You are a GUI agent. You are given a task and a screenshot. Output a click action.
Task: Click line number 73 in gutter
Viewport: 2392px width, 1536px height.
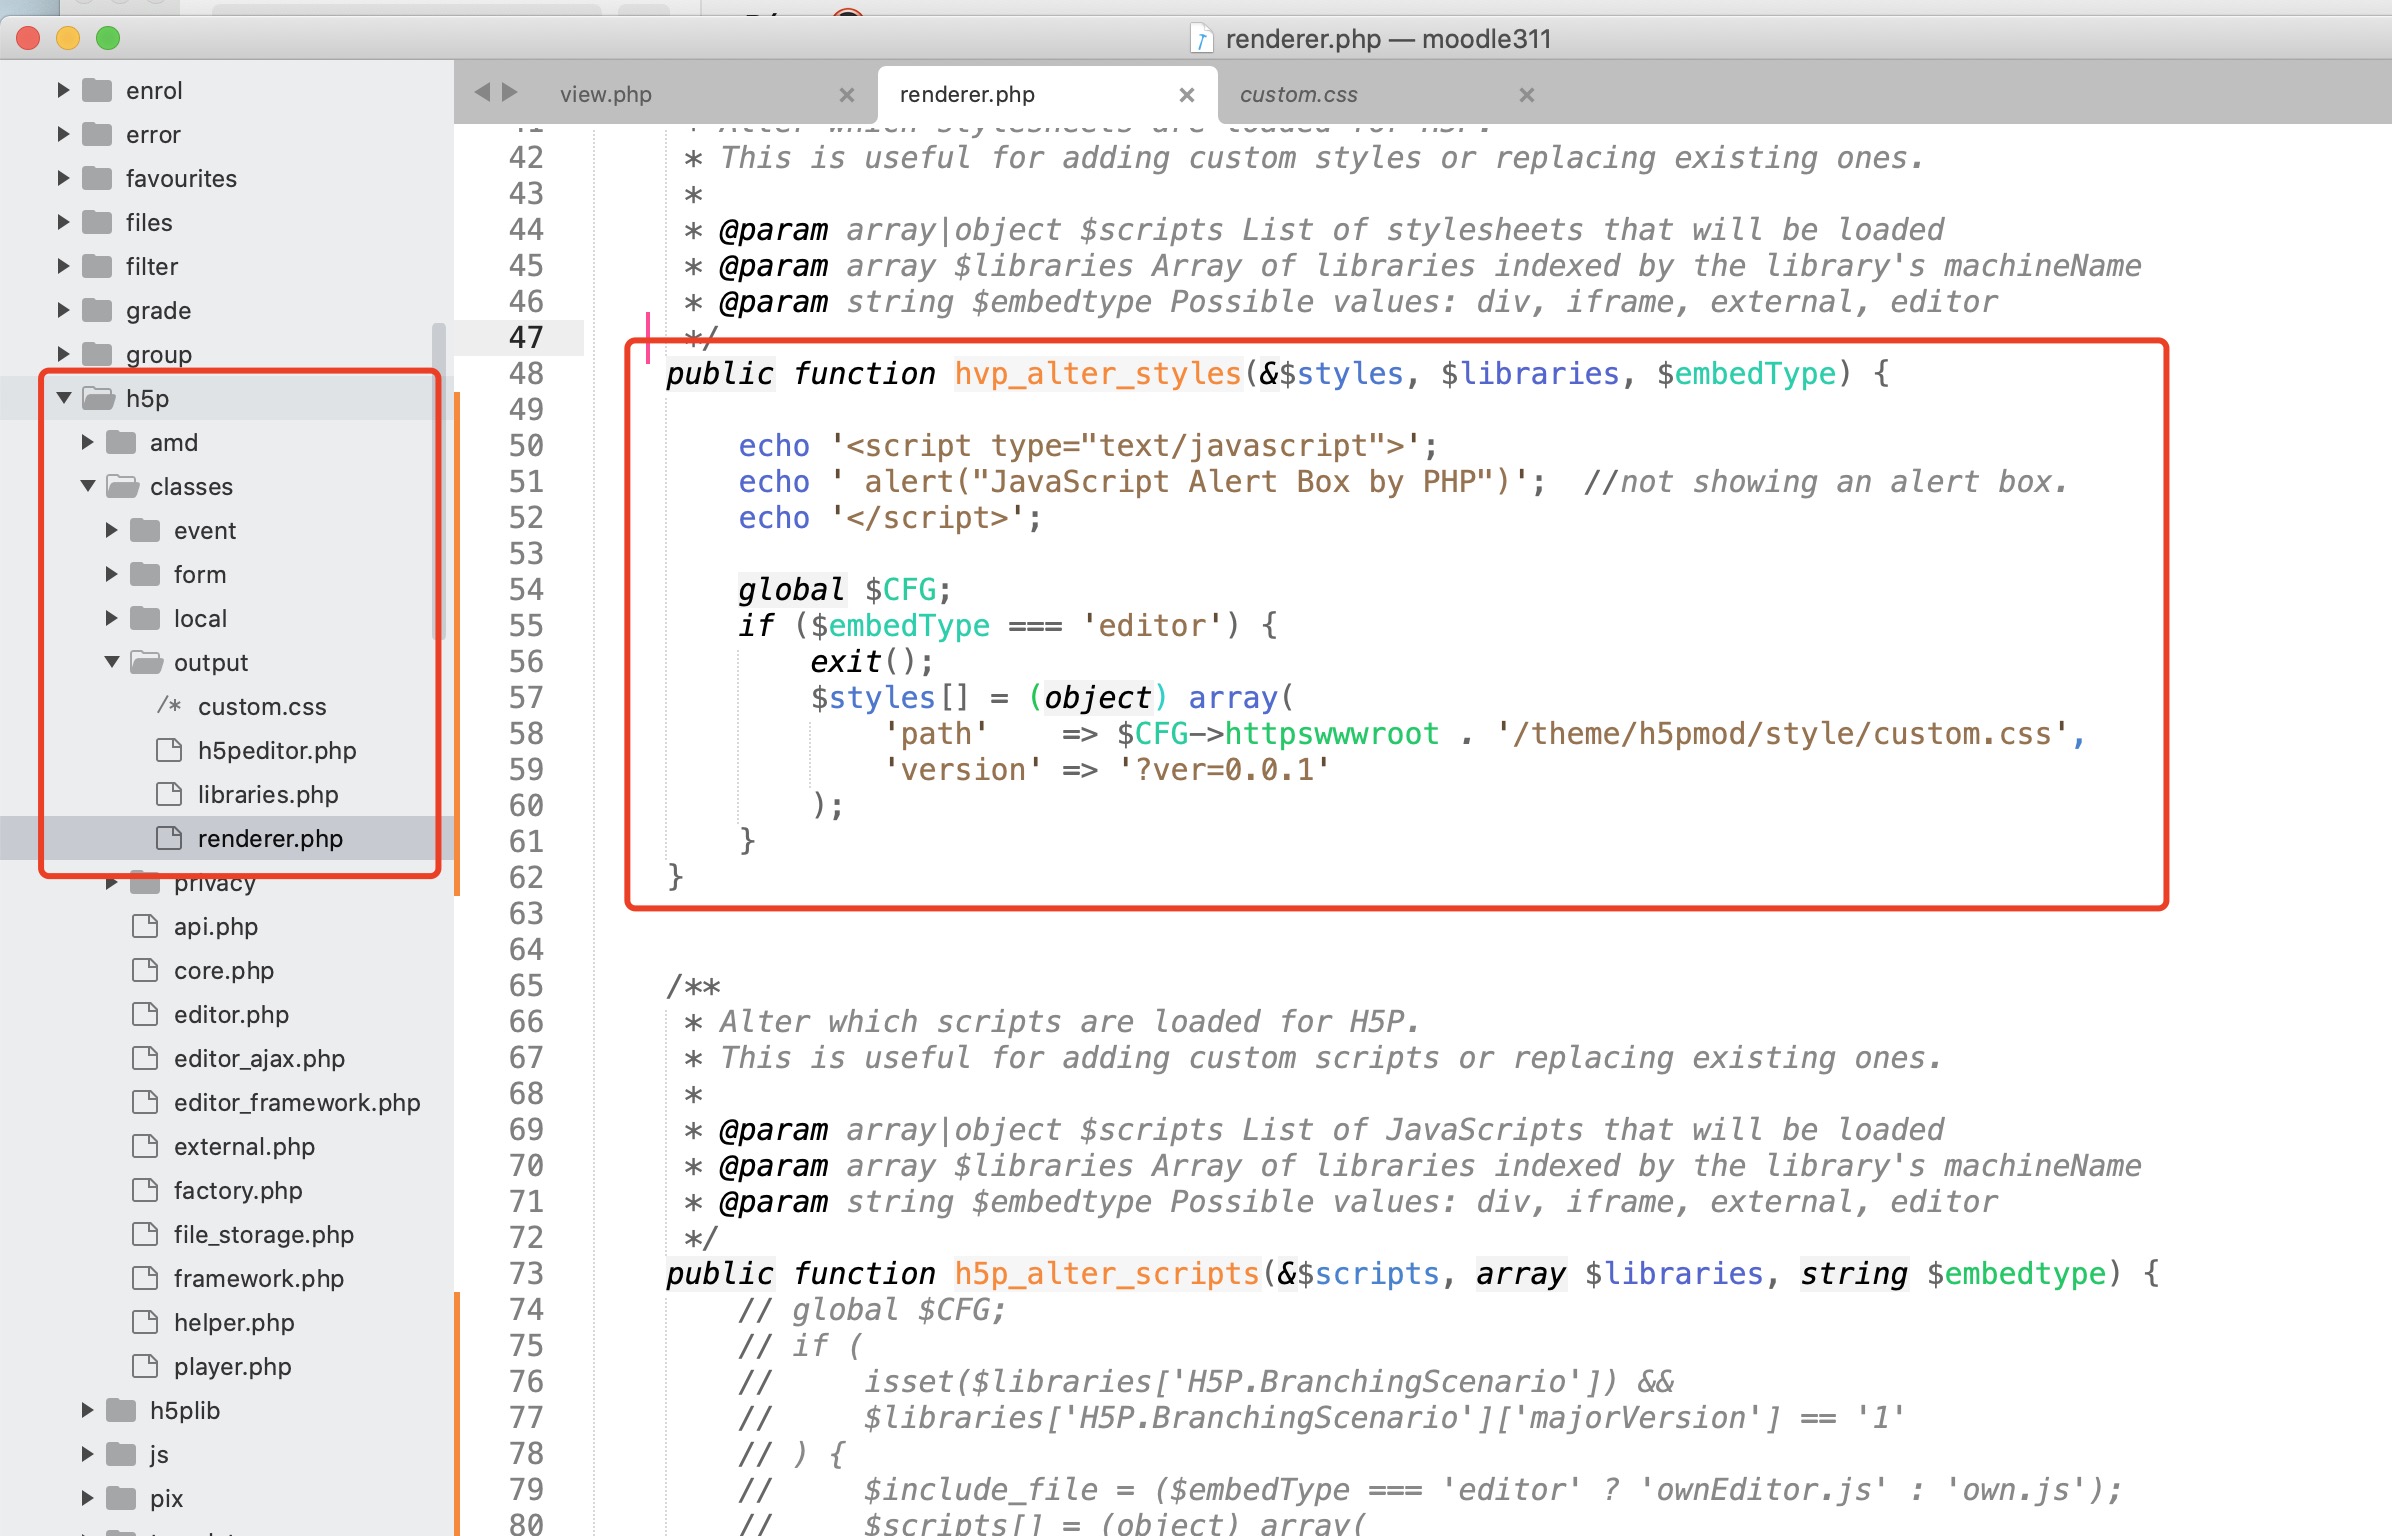526,1274
